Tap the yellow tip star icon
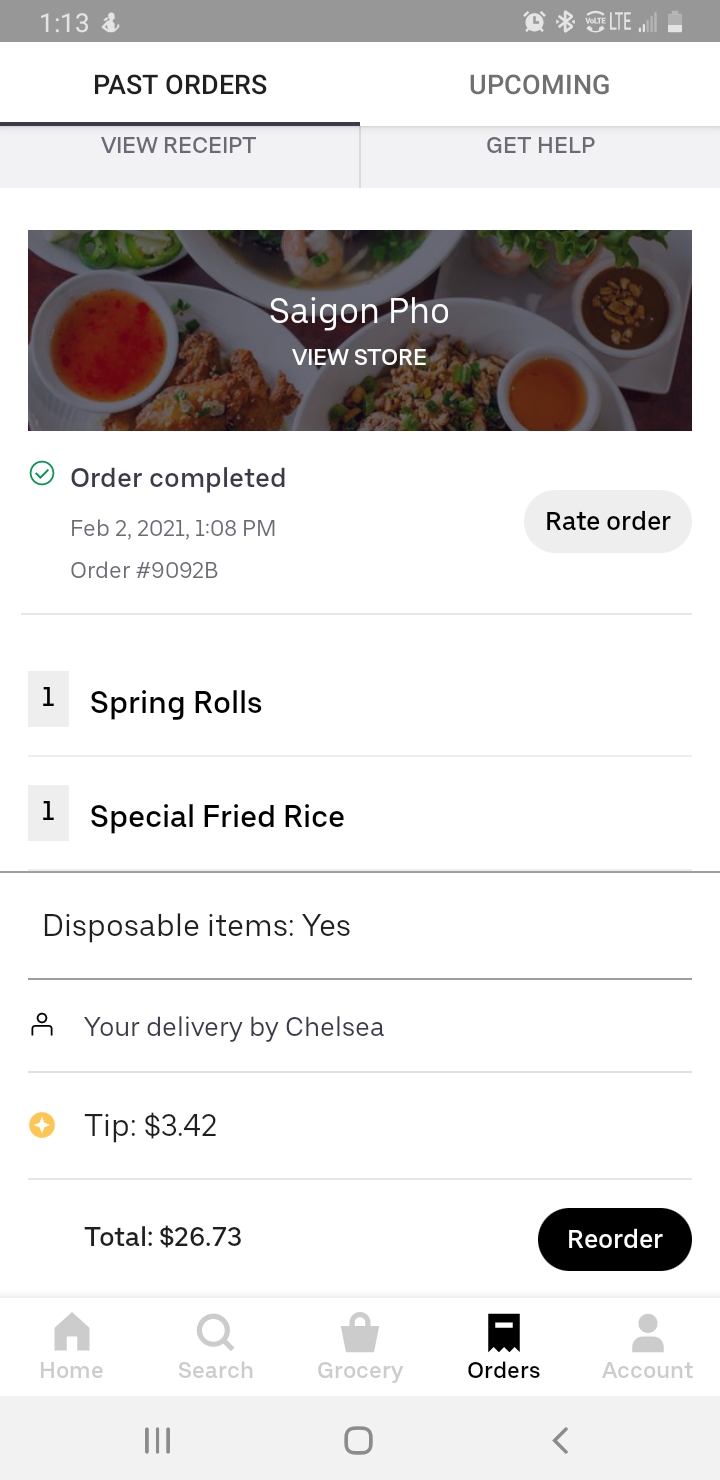Viewport: 720px width, 1480px height. (x=42, y=1126)
